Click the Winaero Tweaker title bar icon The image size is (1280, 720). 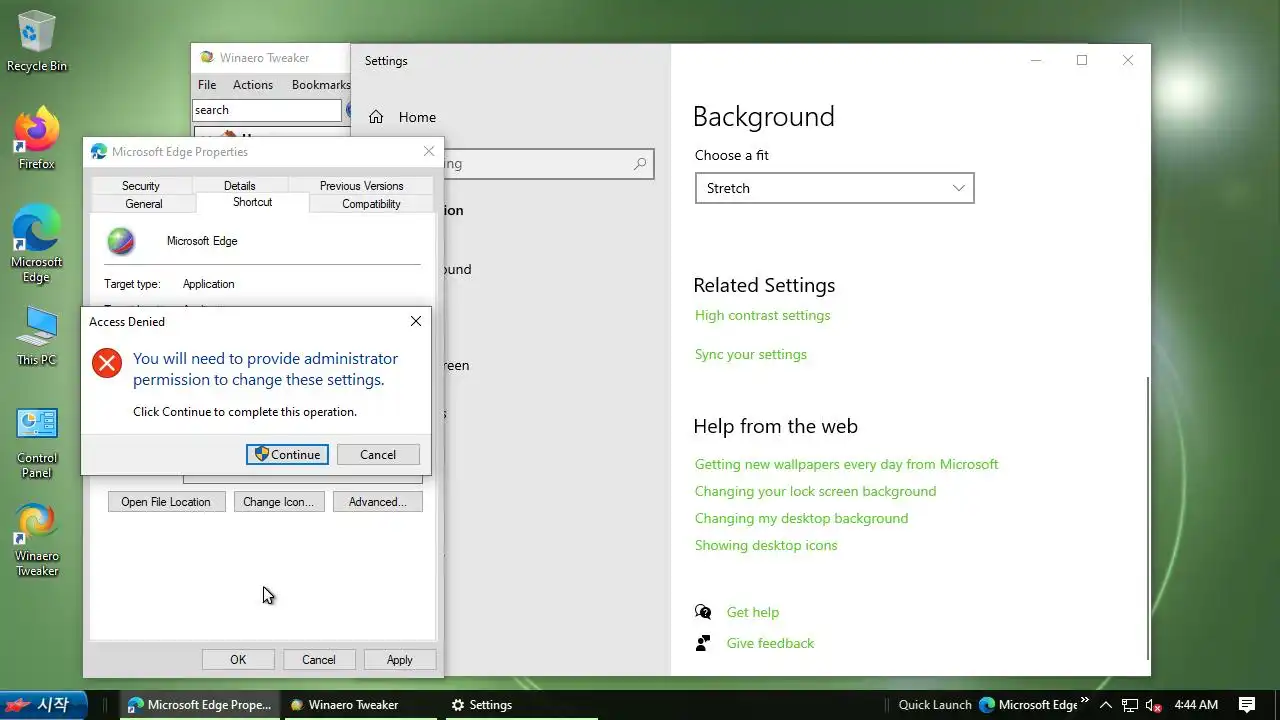(x=207, y=58)
